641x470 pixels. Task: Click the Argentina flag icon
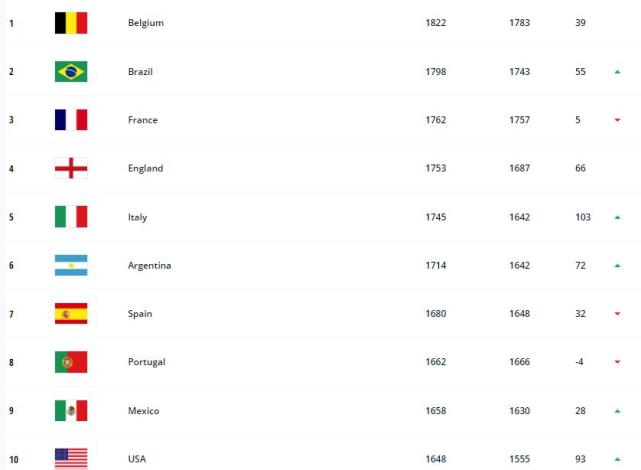coord(71,265)
